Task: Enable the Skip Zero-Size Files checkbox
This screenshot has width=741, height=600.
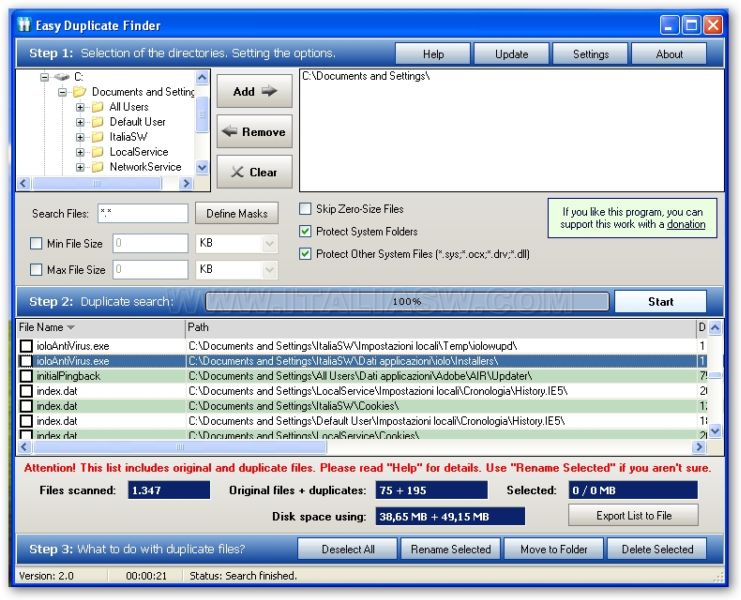Action: point(305,208)
